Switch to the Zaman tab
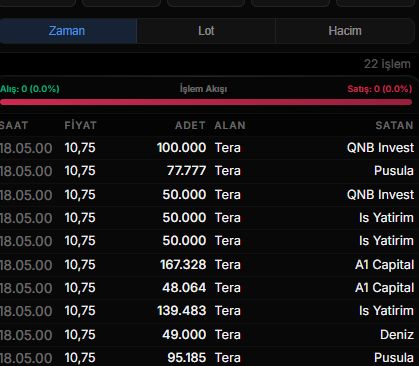 68,31
